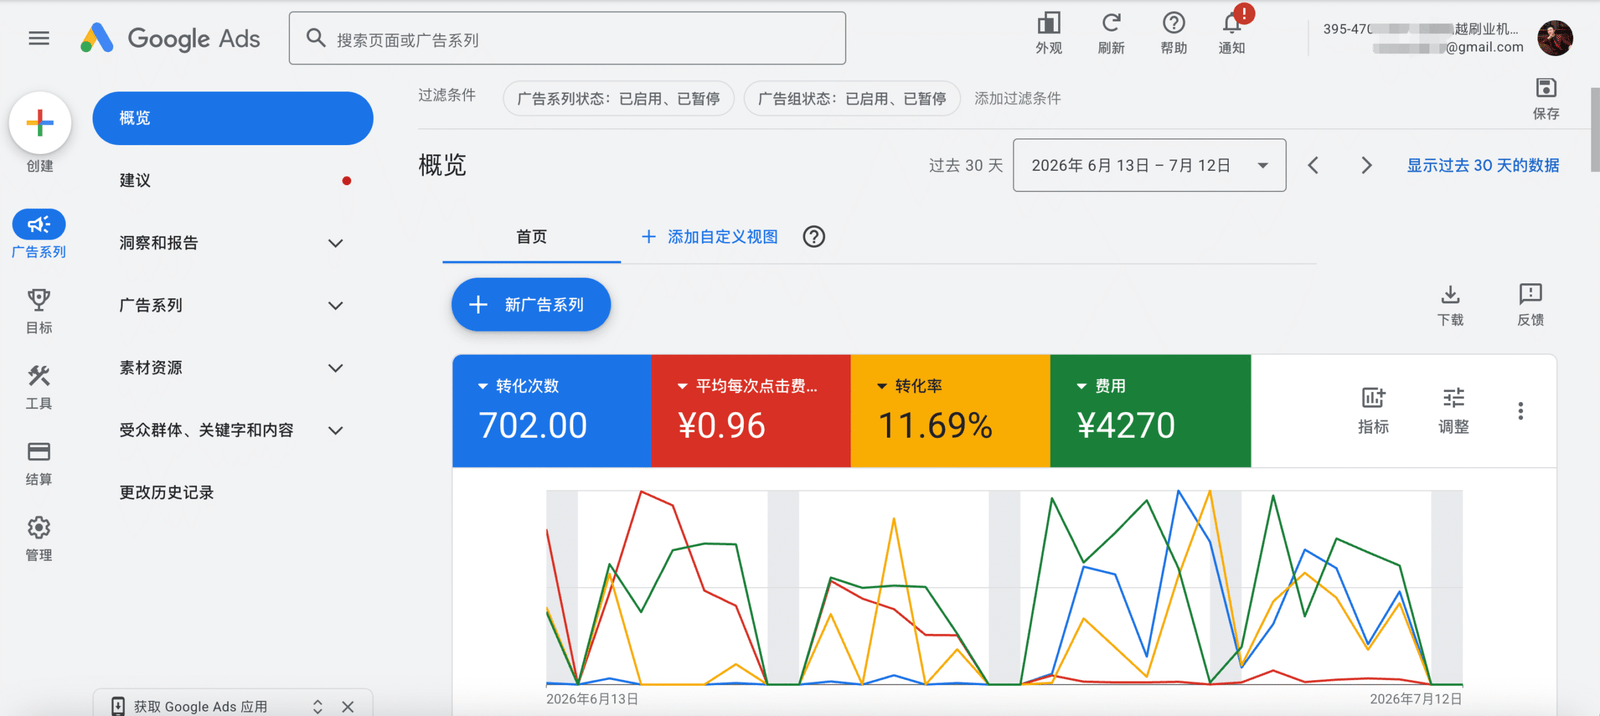Click 添加自定义视图
The height and width of the screenshot is (716, 1600).
tap(710, 237)
